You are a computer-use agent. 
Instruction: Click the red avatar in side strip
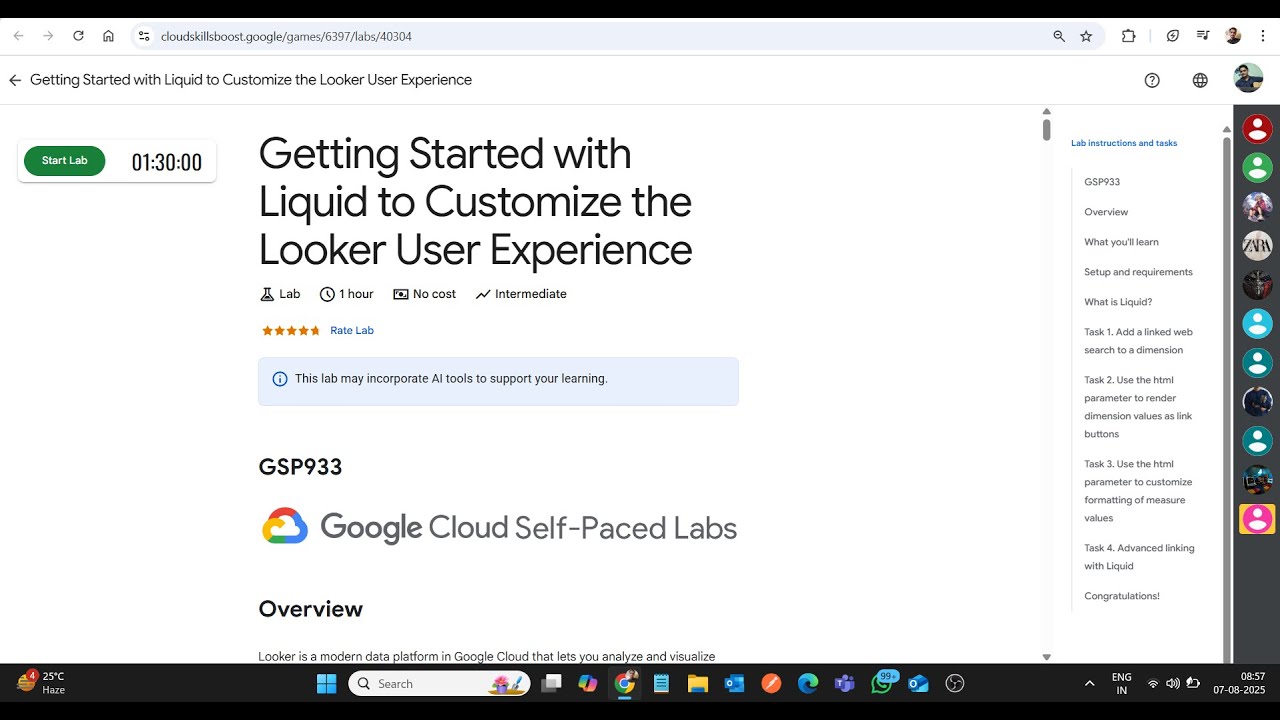click(1257, 128)
